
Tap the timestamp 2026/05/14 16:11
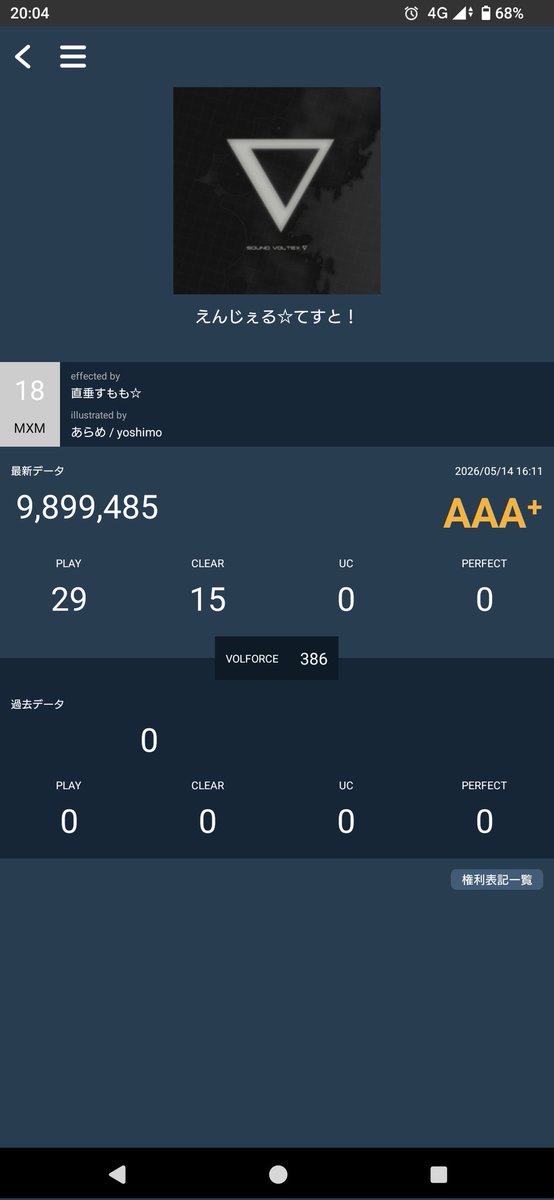point(498,471)
